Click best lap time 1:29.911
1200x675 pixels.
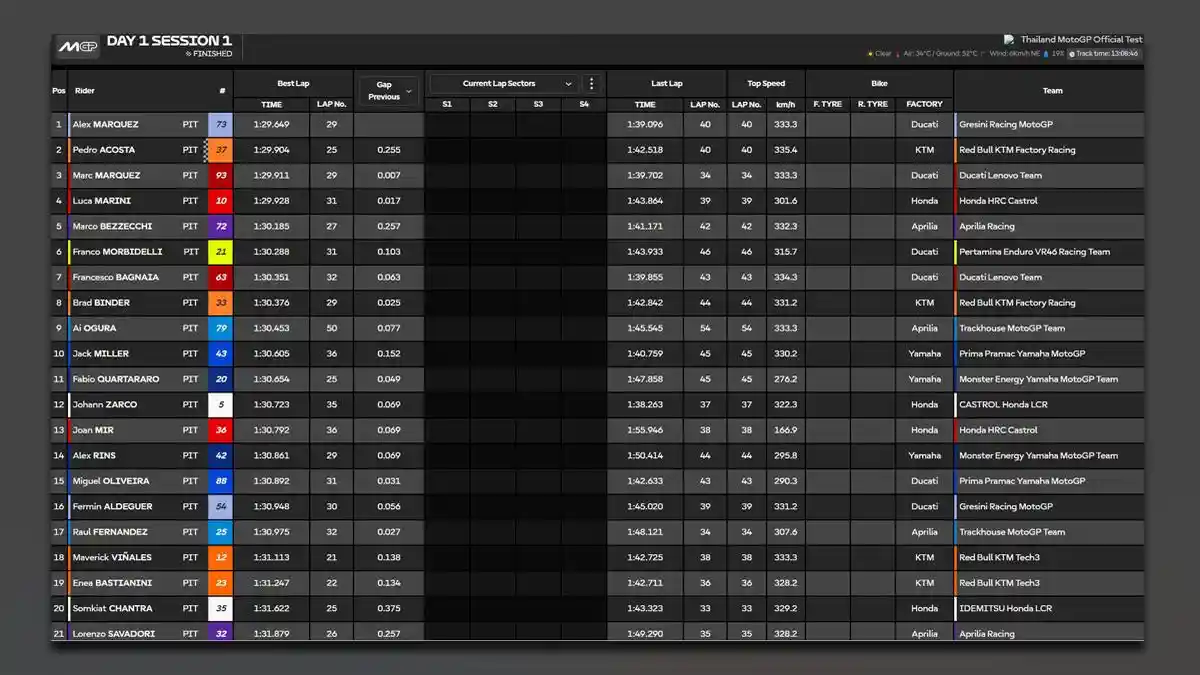(271, 176)
